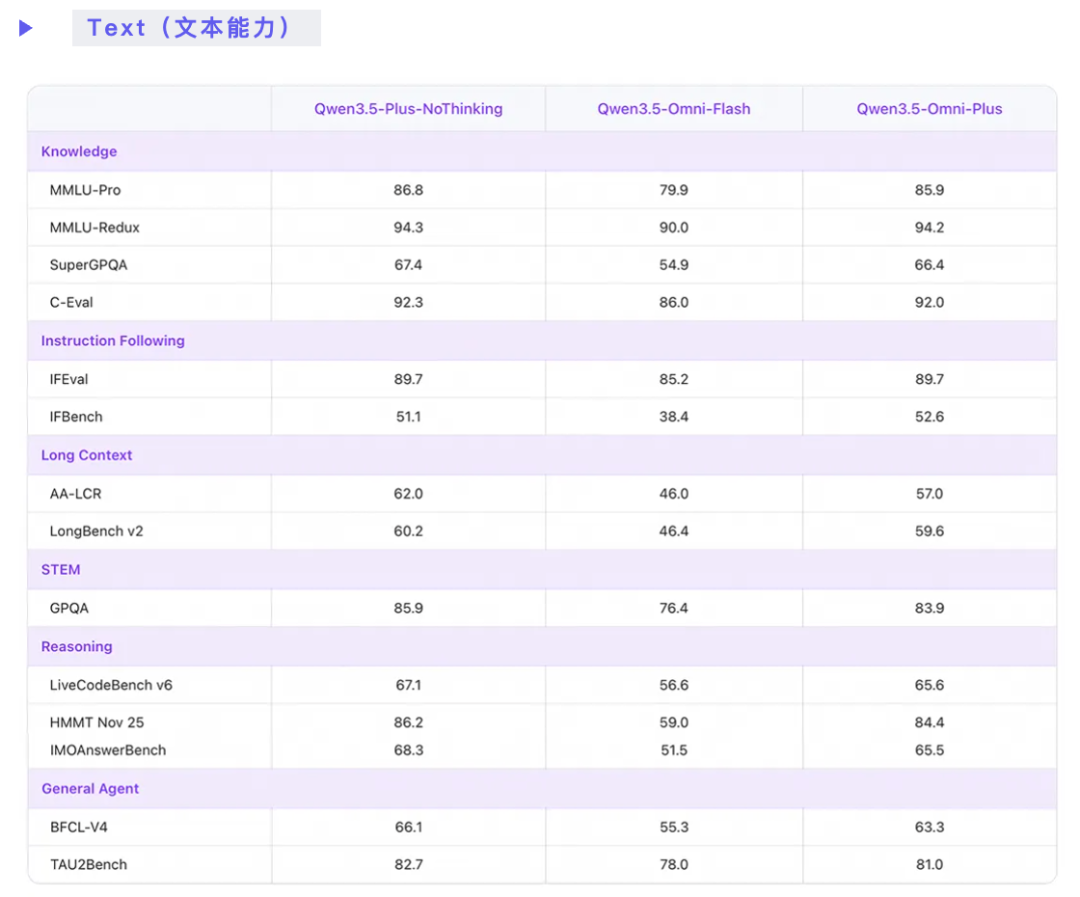The height and width of the screenshot is (897, 1080).
Task: Select the Qwen3.5-Omni-Flash column header
Action: pos(674,109)
